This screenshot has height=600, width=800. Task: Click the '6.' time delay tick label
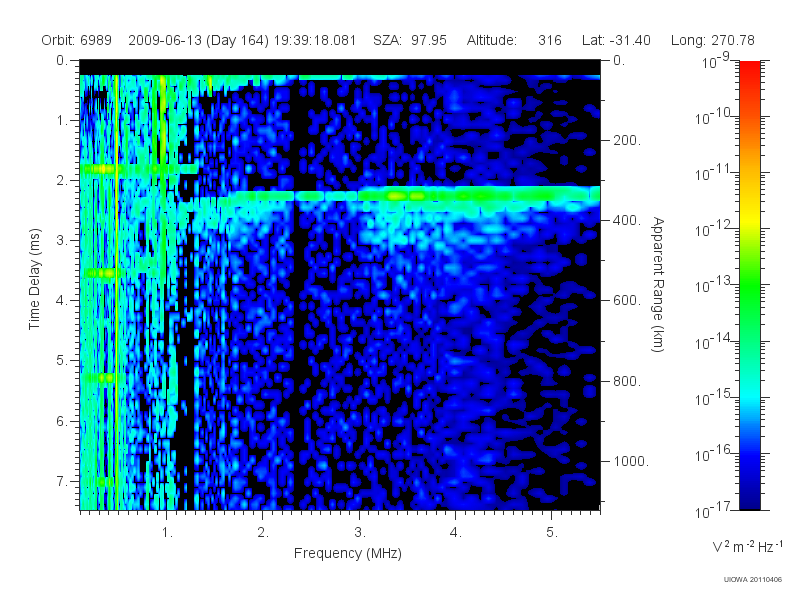click(62, 421)
